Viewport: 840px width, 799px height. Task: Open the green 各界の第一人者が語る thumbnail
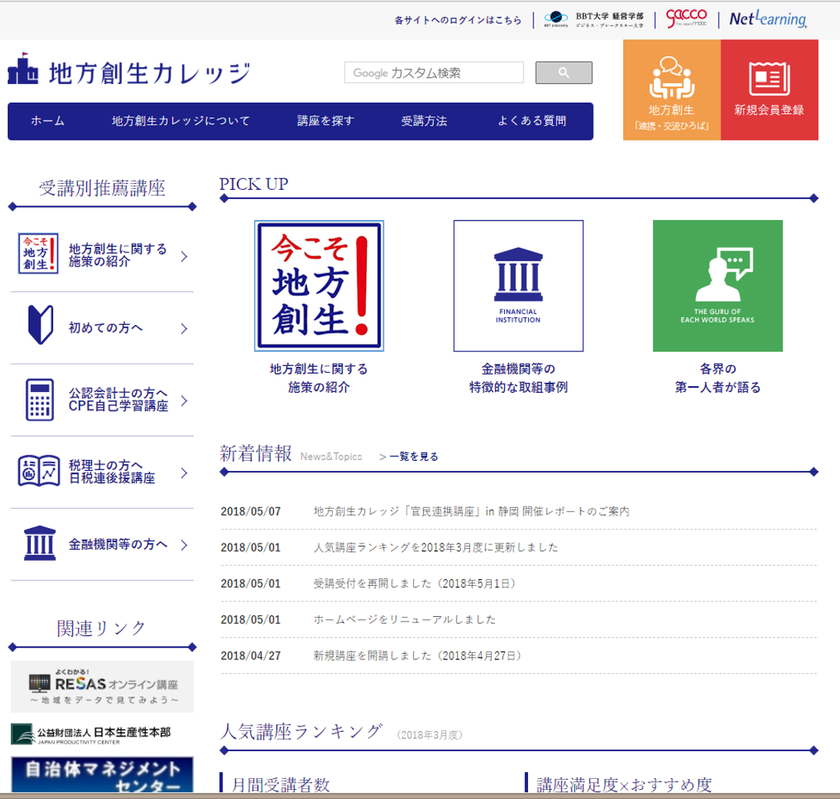click(717, 286)
